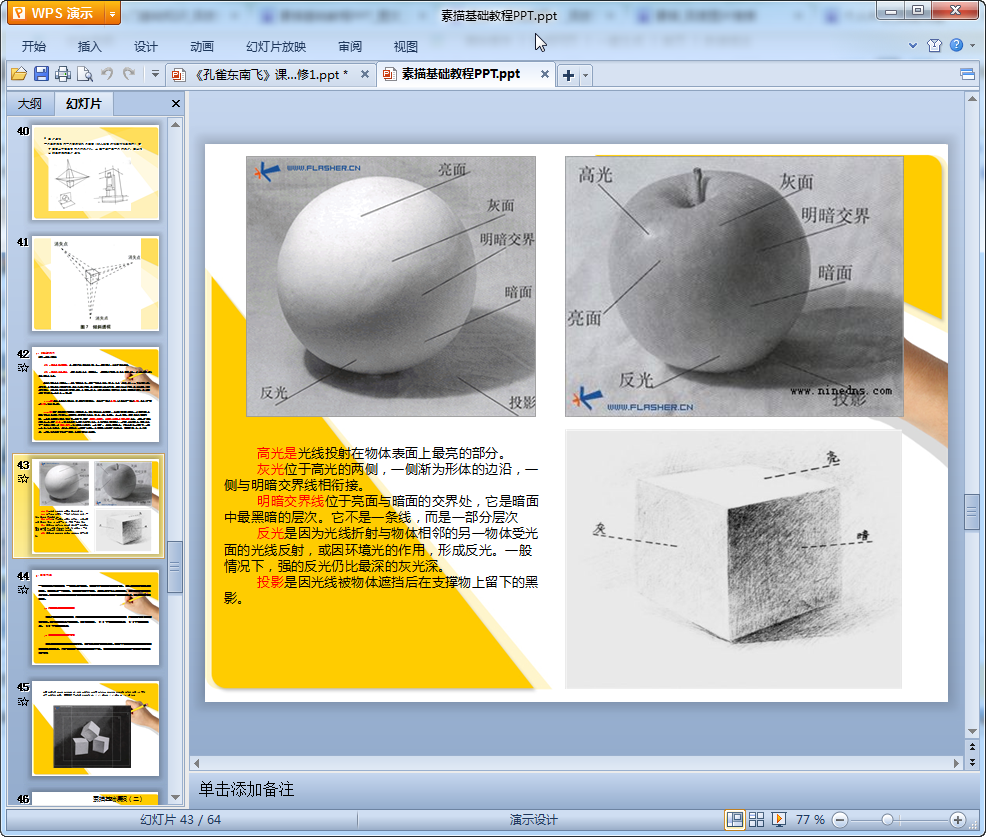Screen dimensions: 986x837
Task: Click the animation star icon under slide 42
Action: pos(23,368)
